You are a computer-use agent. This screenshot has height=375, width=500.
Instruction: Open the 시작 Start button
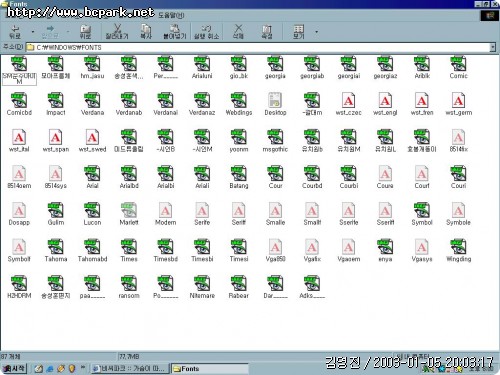tap(14, 369)
